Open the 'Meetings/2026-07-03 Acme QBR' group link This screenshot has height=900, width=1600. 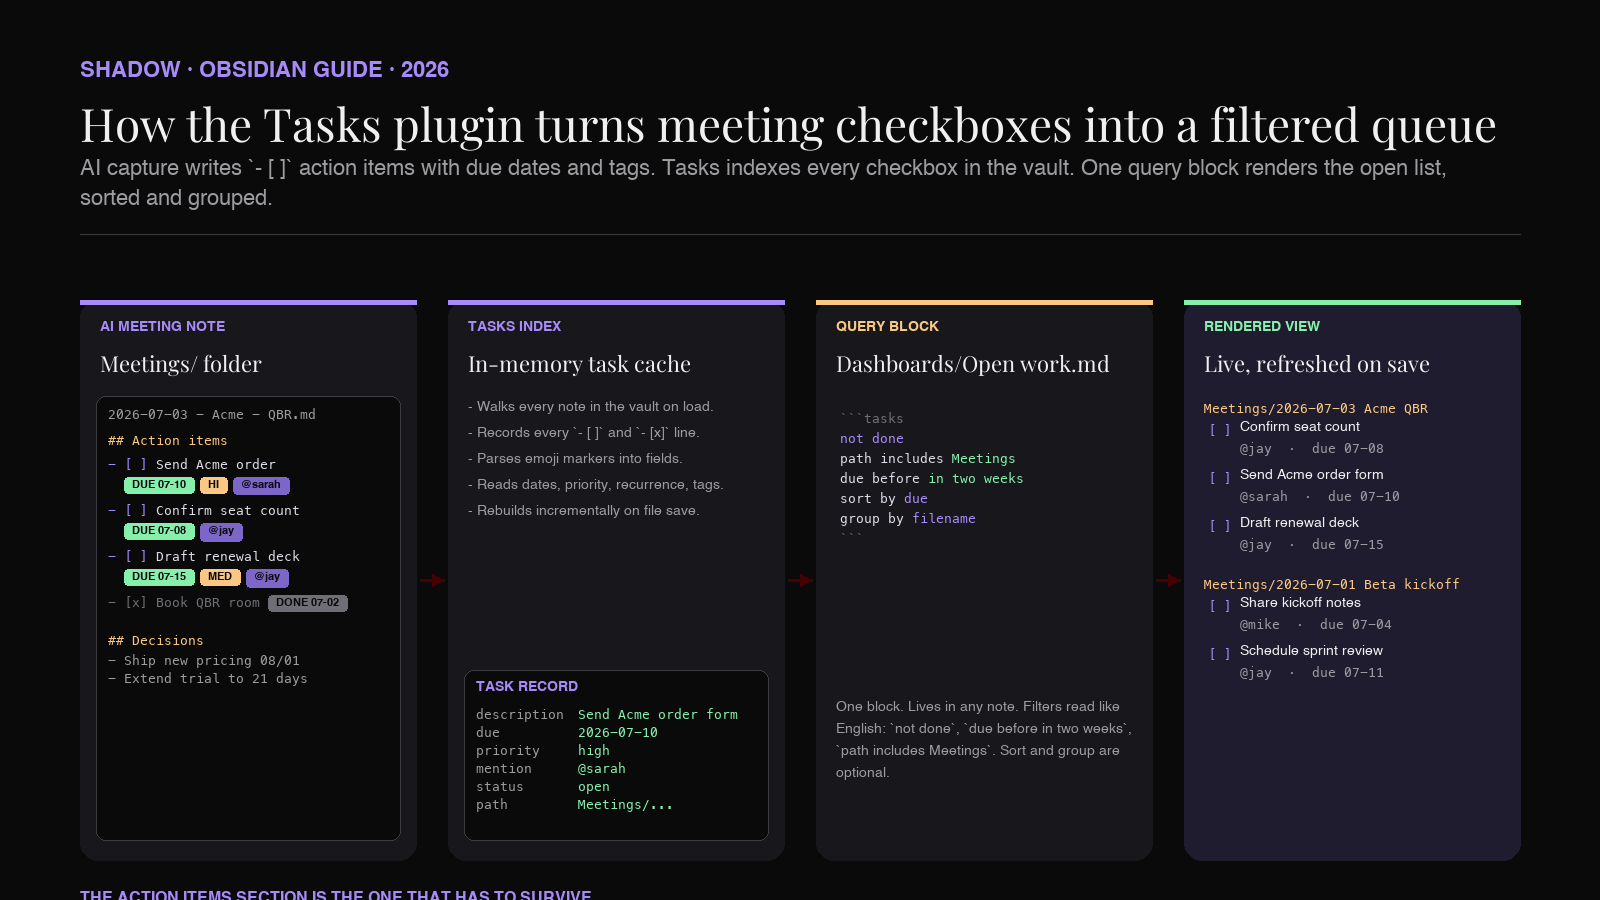1315,408
